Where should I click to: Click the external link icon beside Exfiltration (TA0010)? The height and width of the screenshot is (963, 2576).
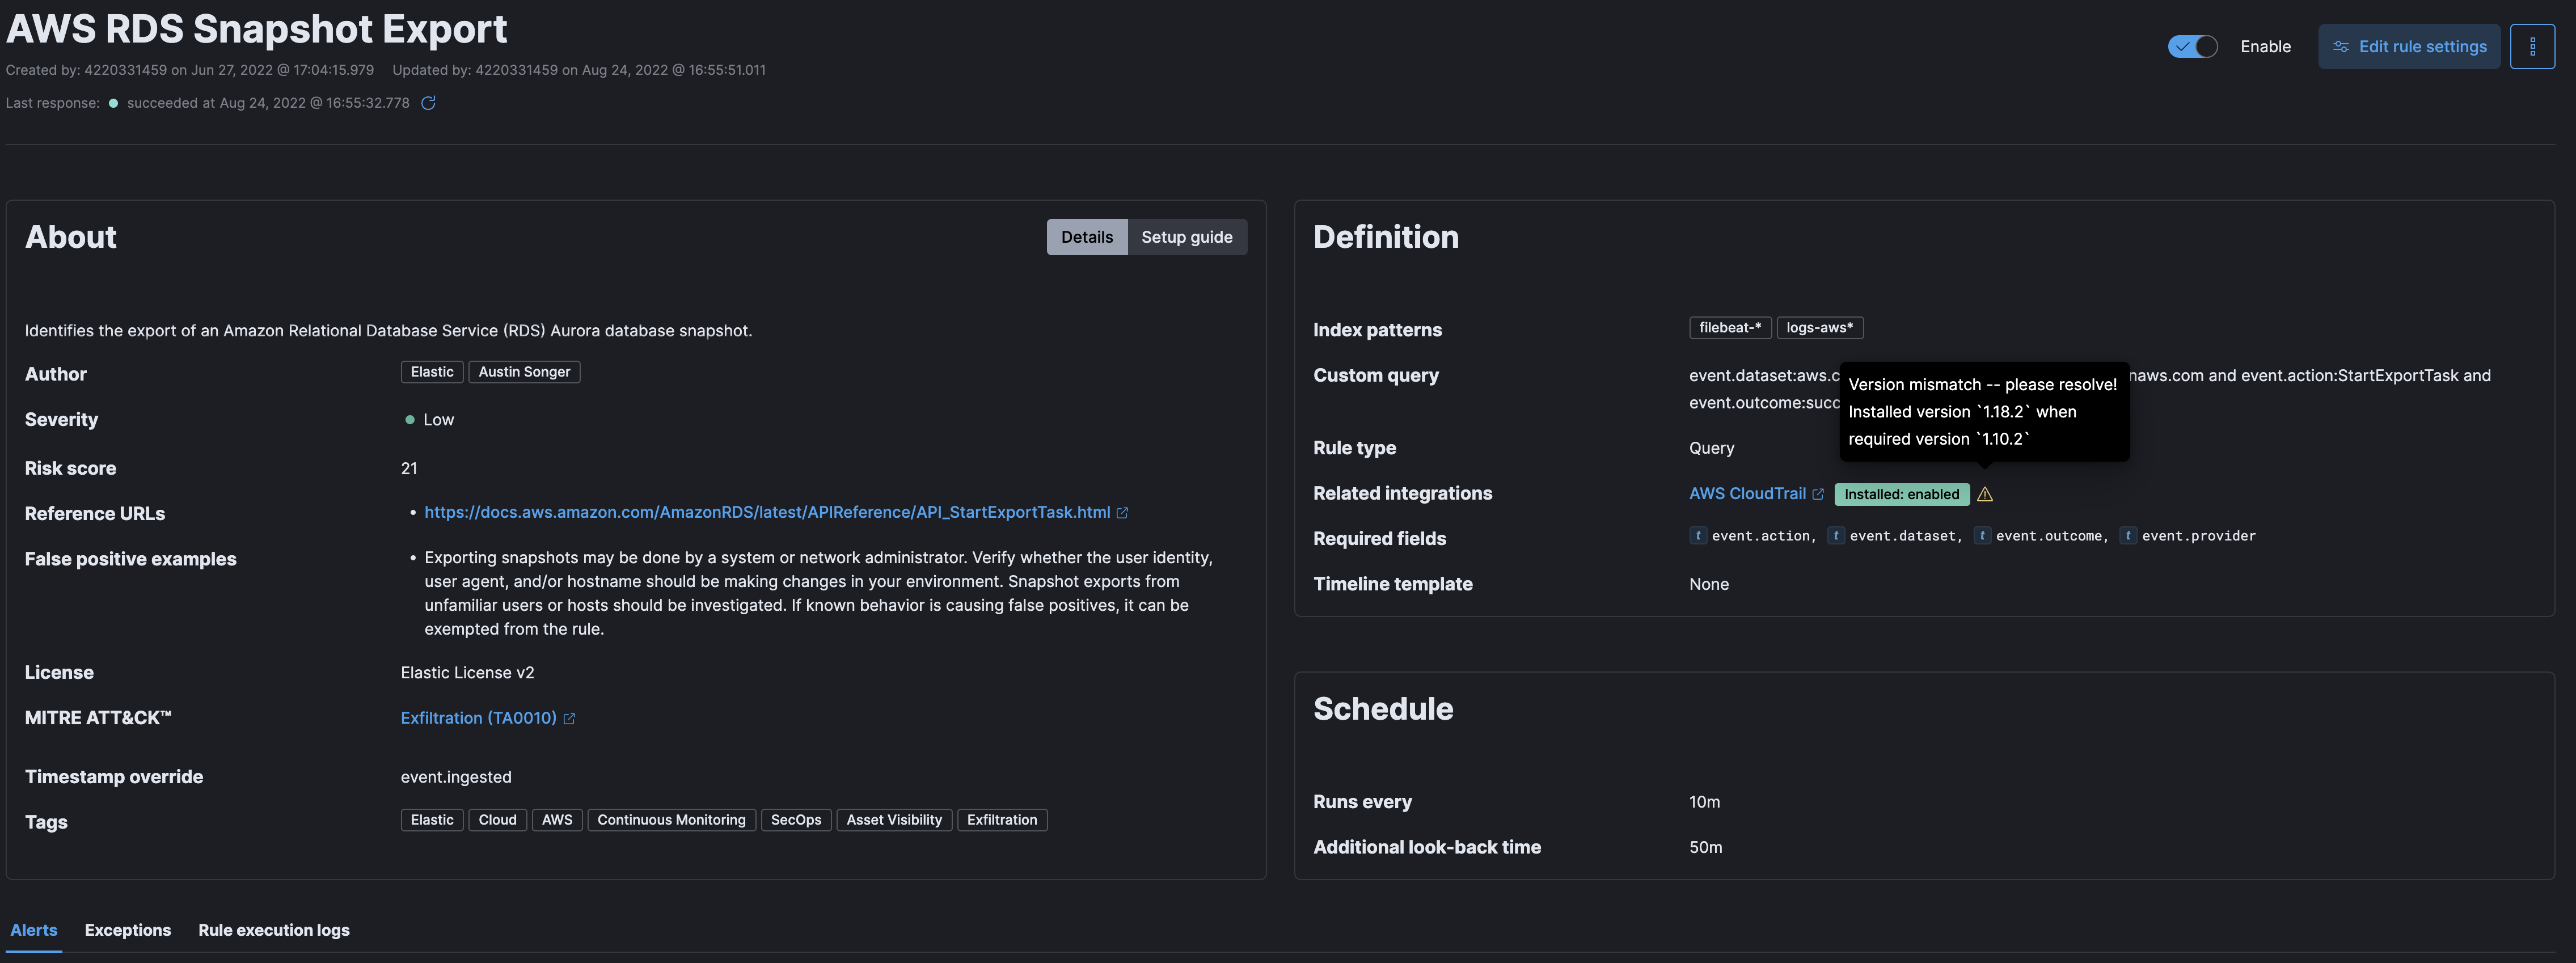[569, 718]
